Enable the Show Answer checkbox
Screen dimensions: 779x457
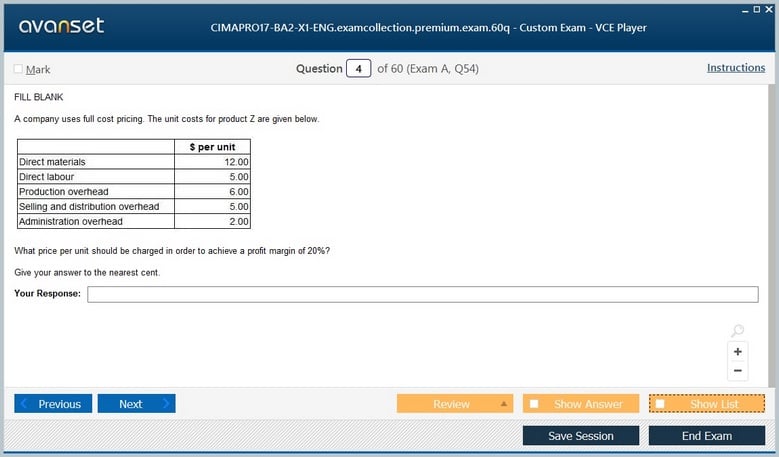point(534,404)
